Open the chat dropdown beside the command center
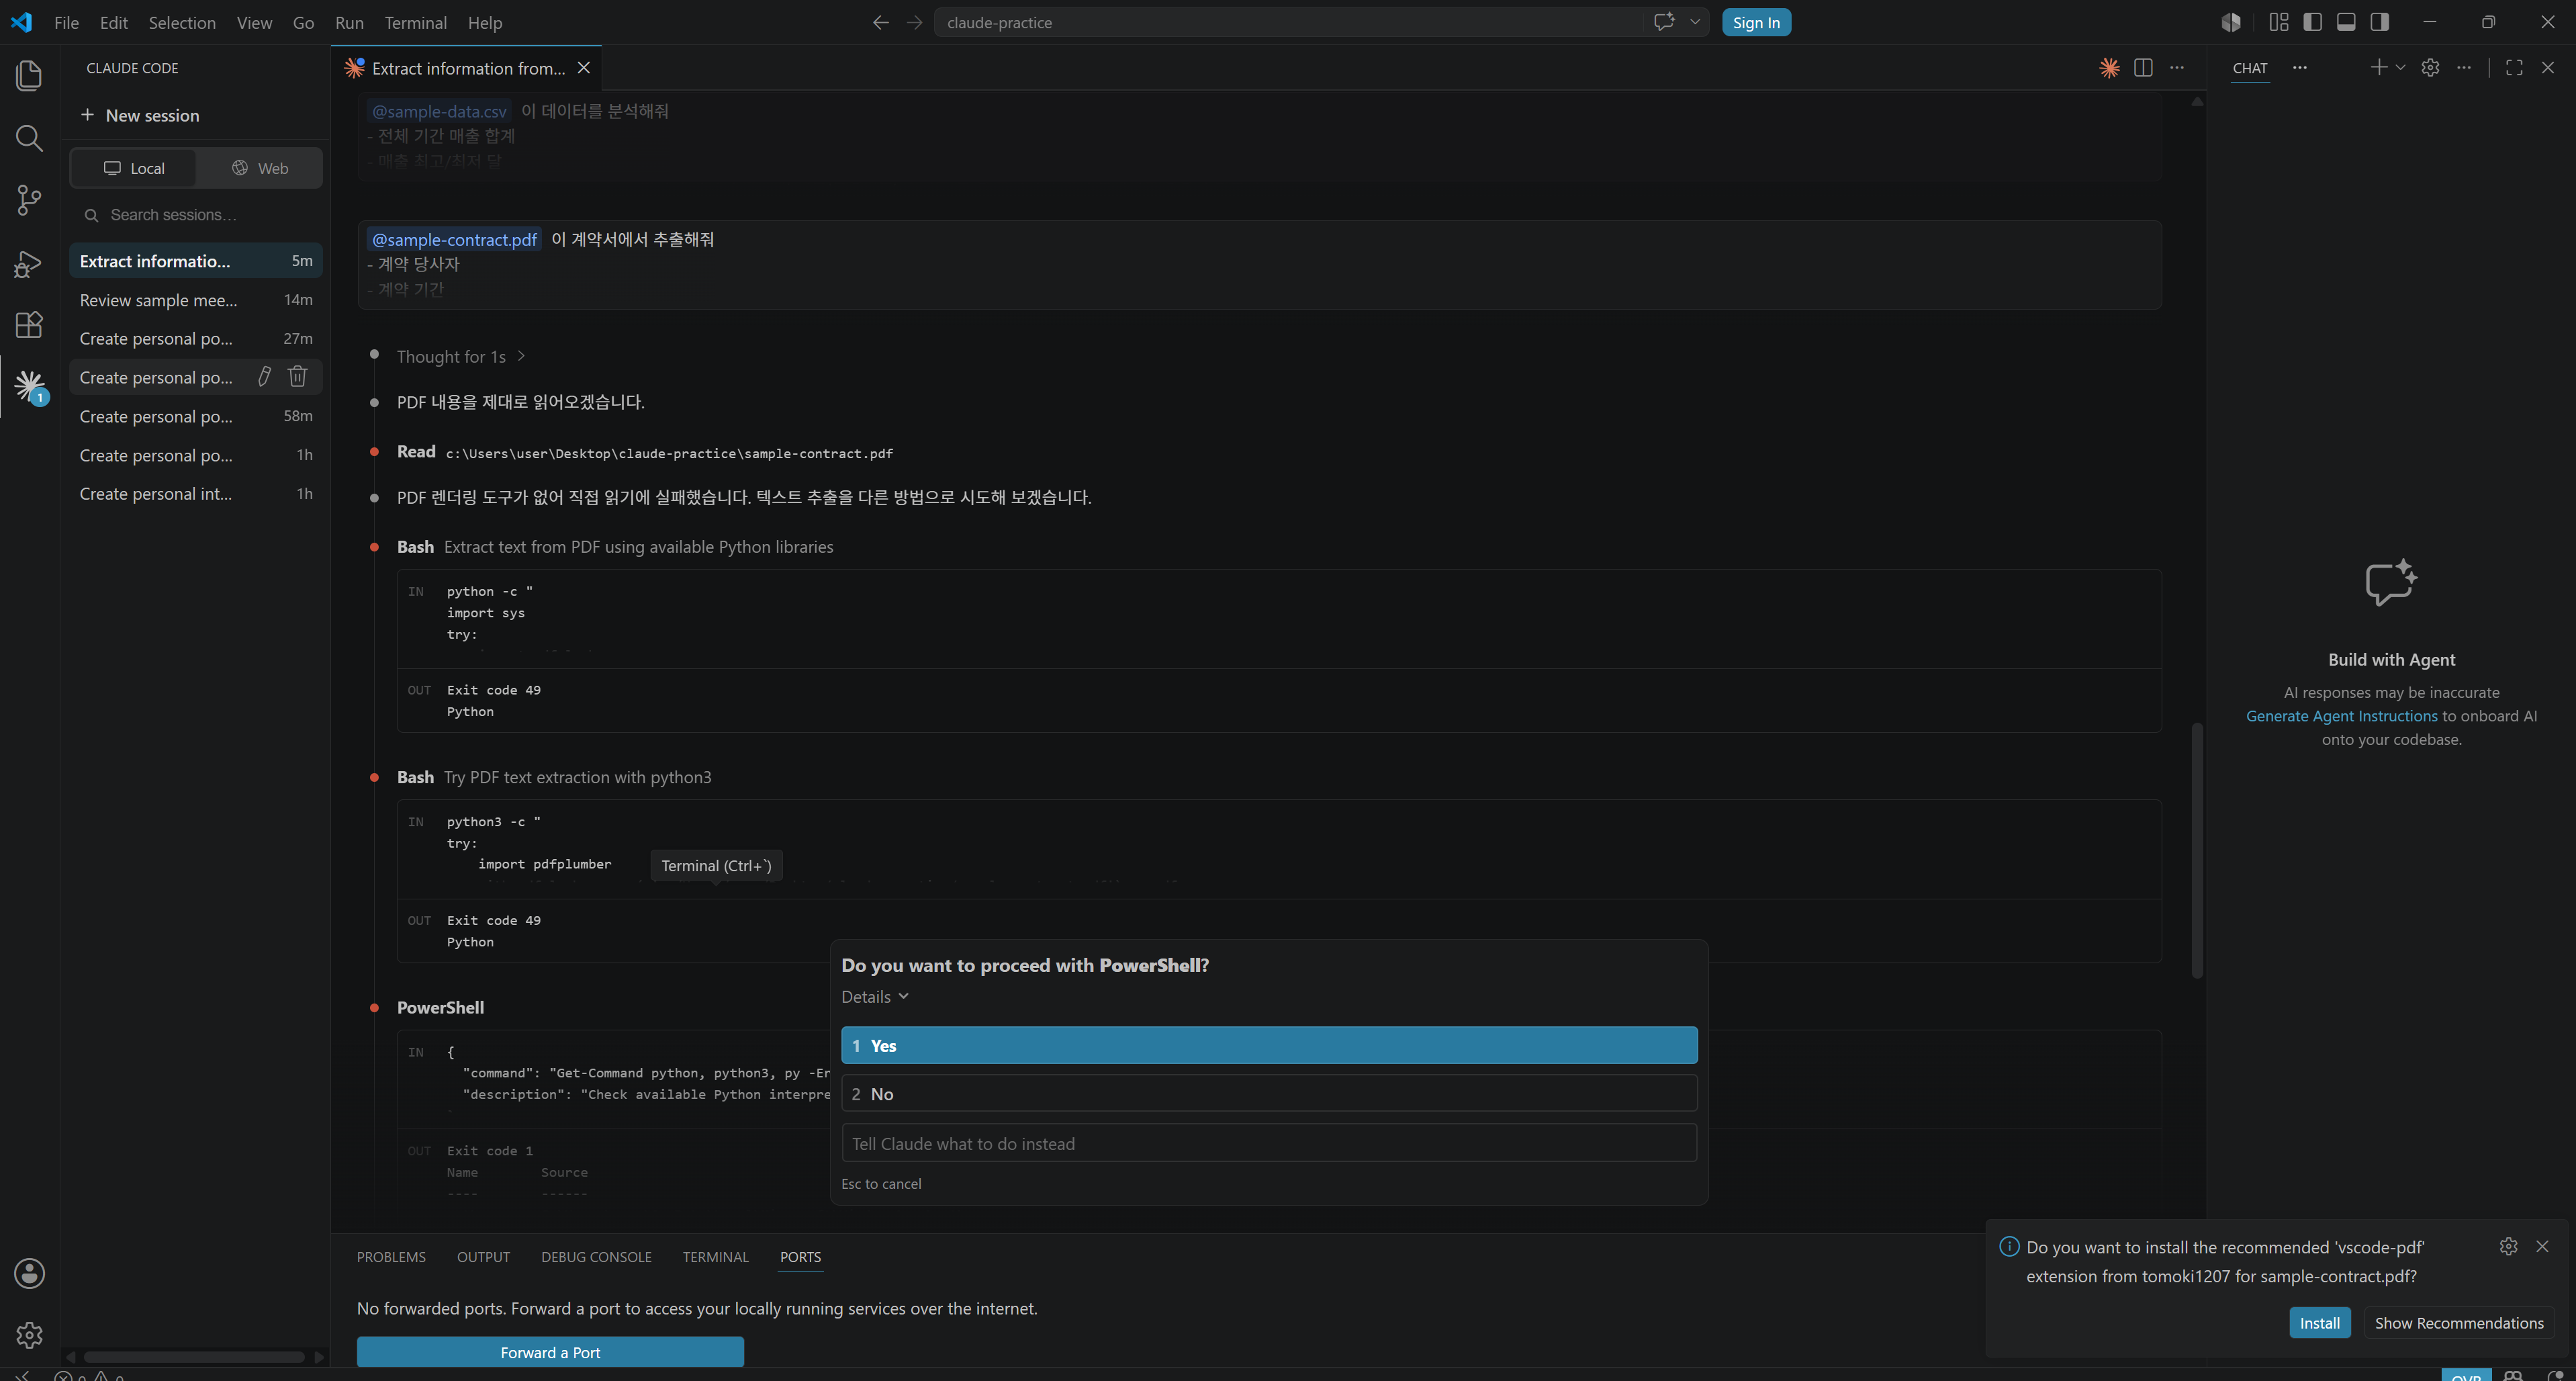This screenshot has height=1381, width=2576. (1695, 22)
